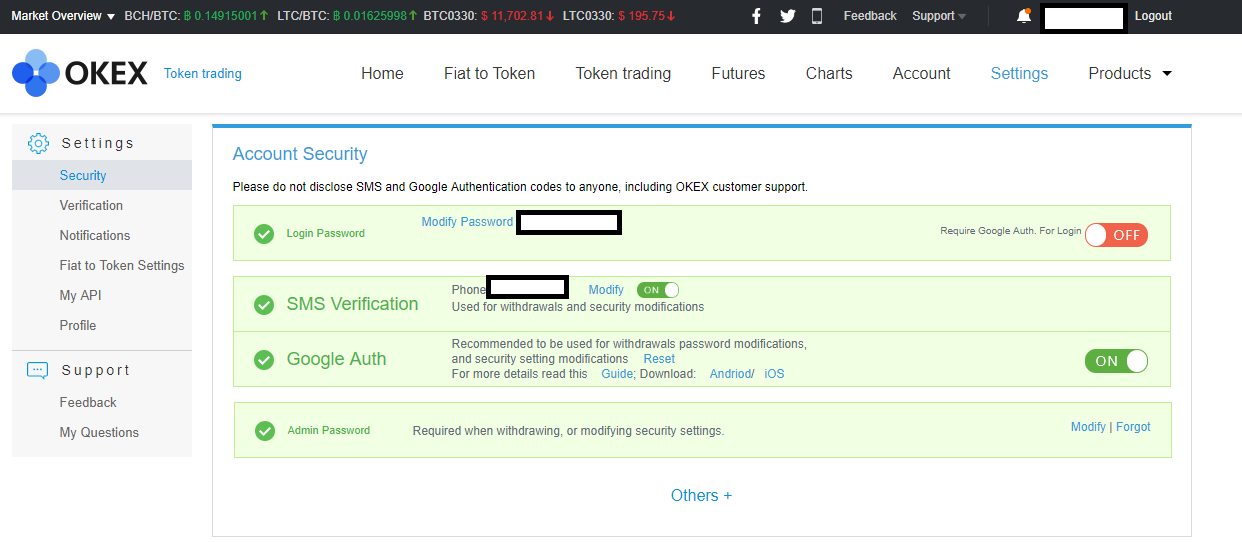
Task: Expand the Products dropdown menu
Action: (x=1130, y=73)
